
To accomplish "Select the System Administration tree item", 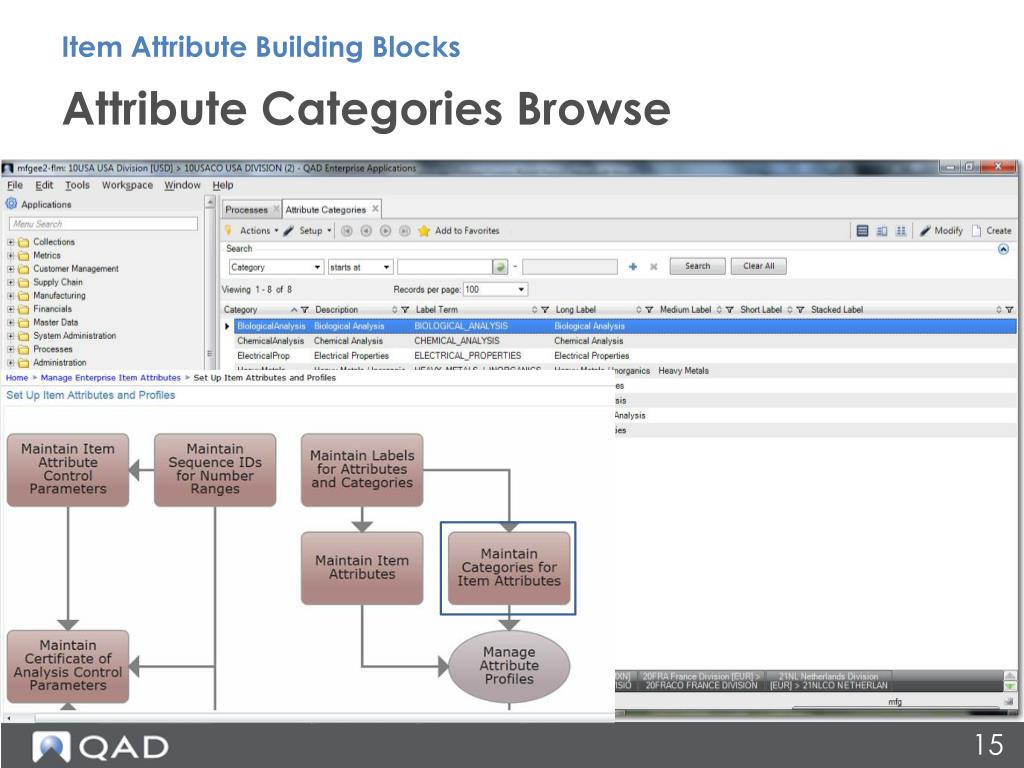I will [74, 336].
